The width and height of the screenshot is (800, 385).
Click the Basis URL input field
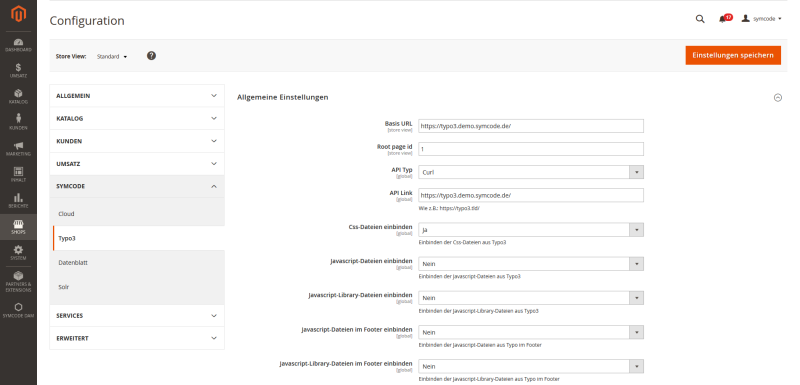531,126
